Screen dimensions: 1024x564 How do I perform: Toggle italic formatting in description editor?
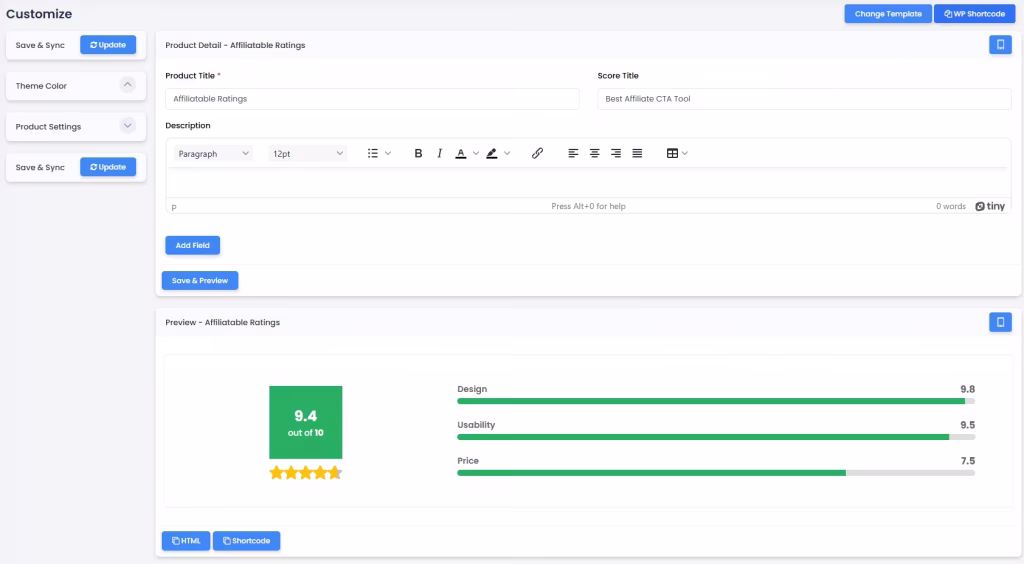[440, 153]
